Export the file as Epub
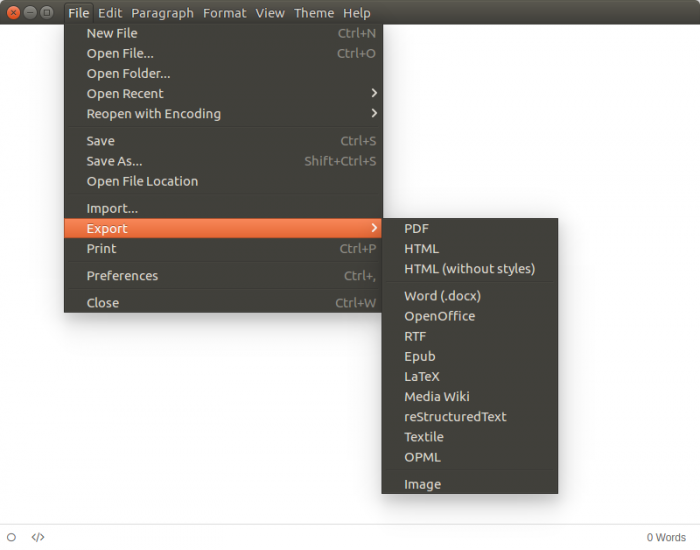Image resolution: width=700 pixels, height=550 pixels. (x=419, y=356)
